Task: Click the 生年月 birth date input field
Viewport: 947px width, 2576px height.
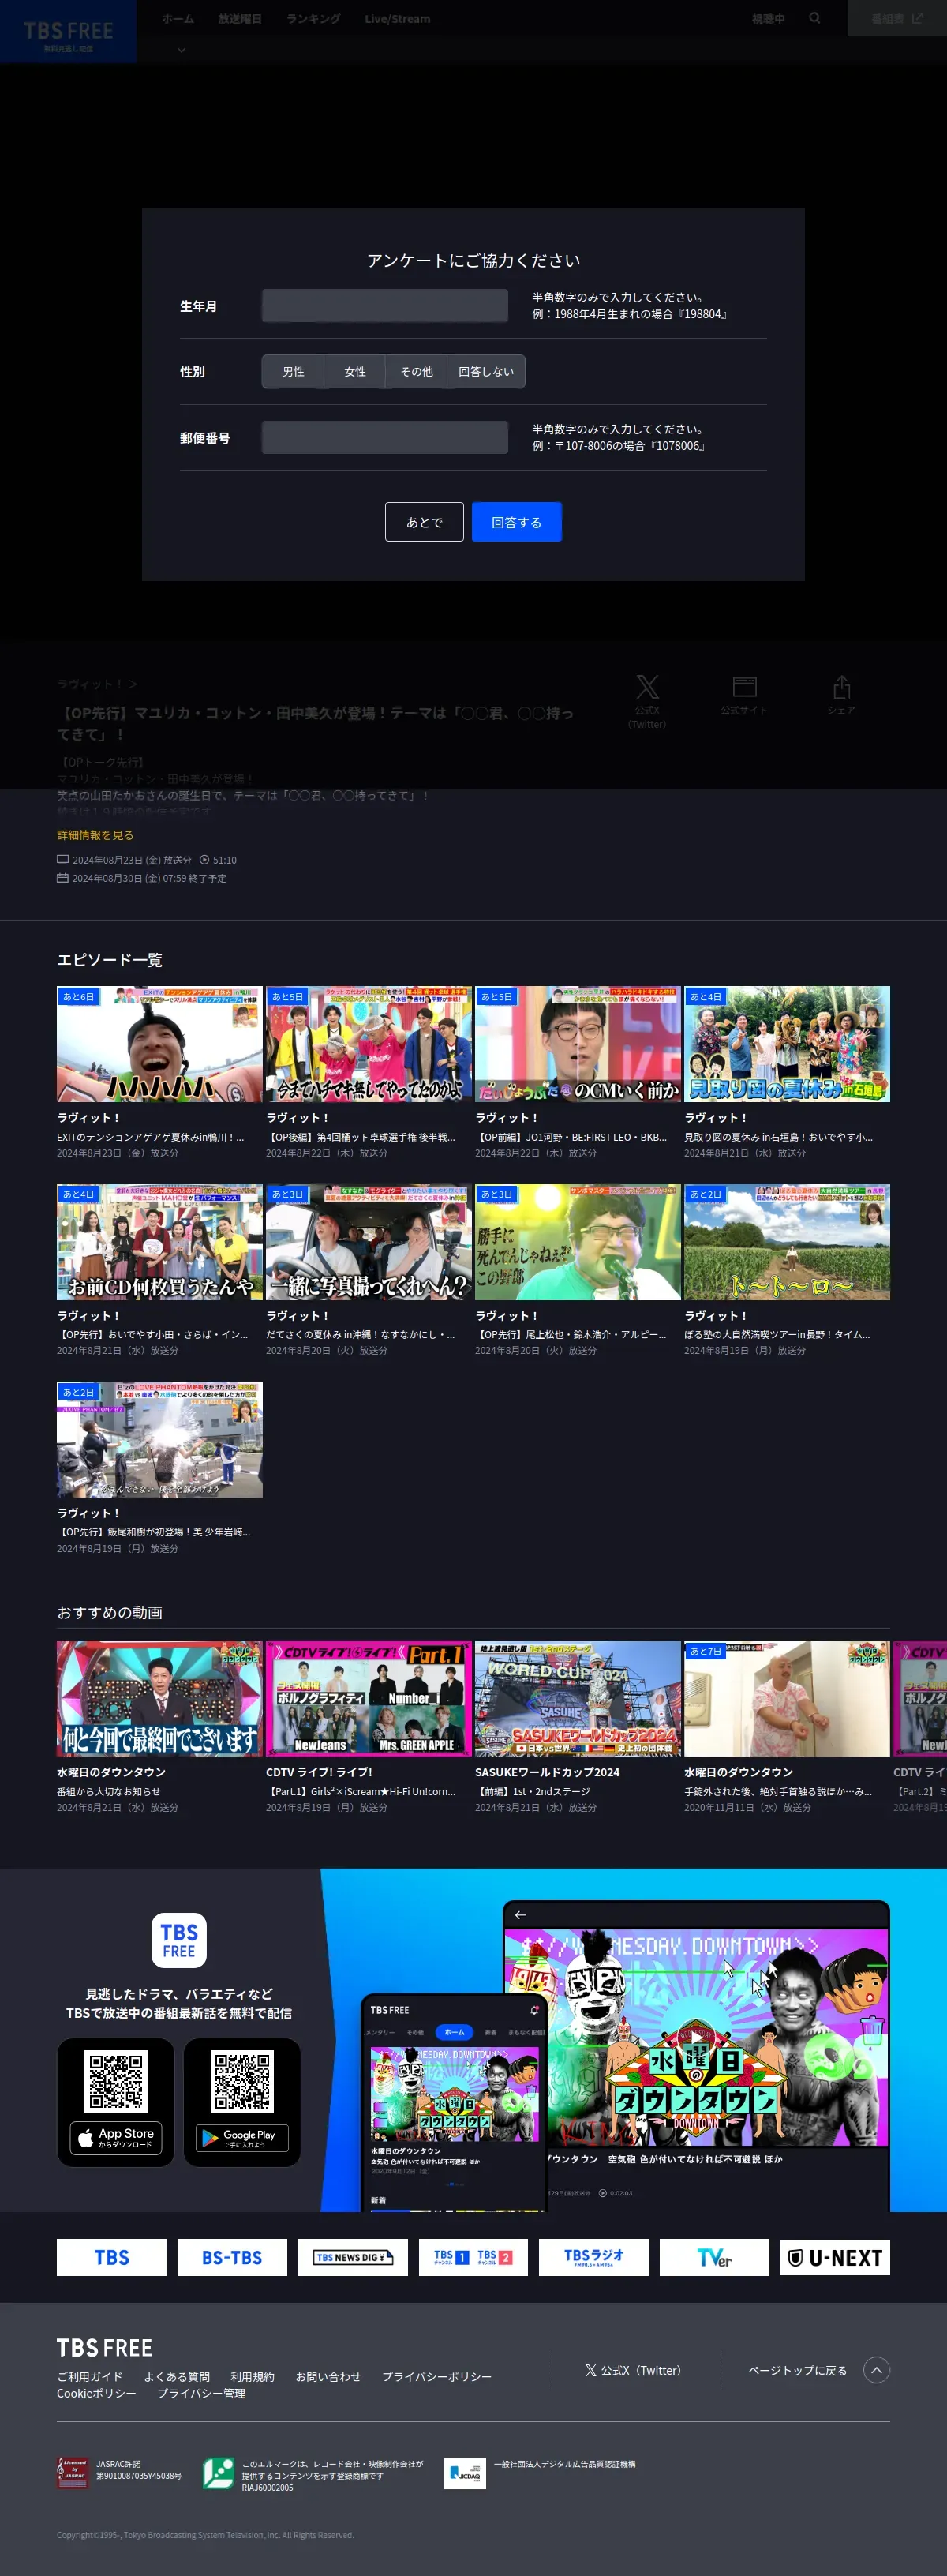Action: tap(384, 305)
